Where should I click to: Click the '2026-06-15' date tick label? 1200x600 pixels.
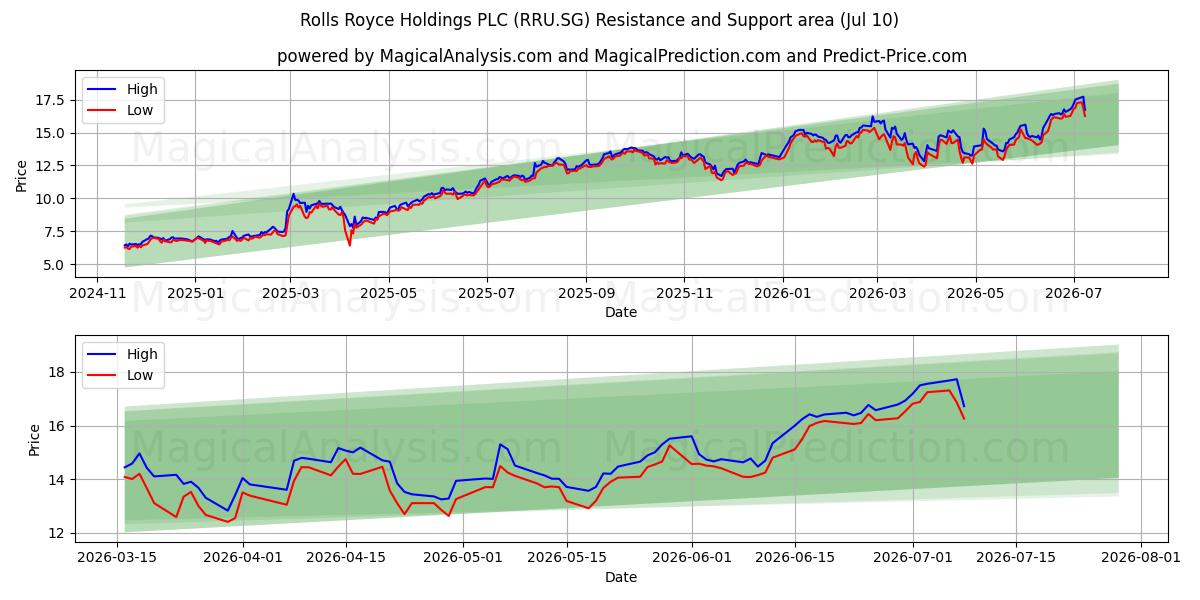pyautogui.click(x=796, y=559)
